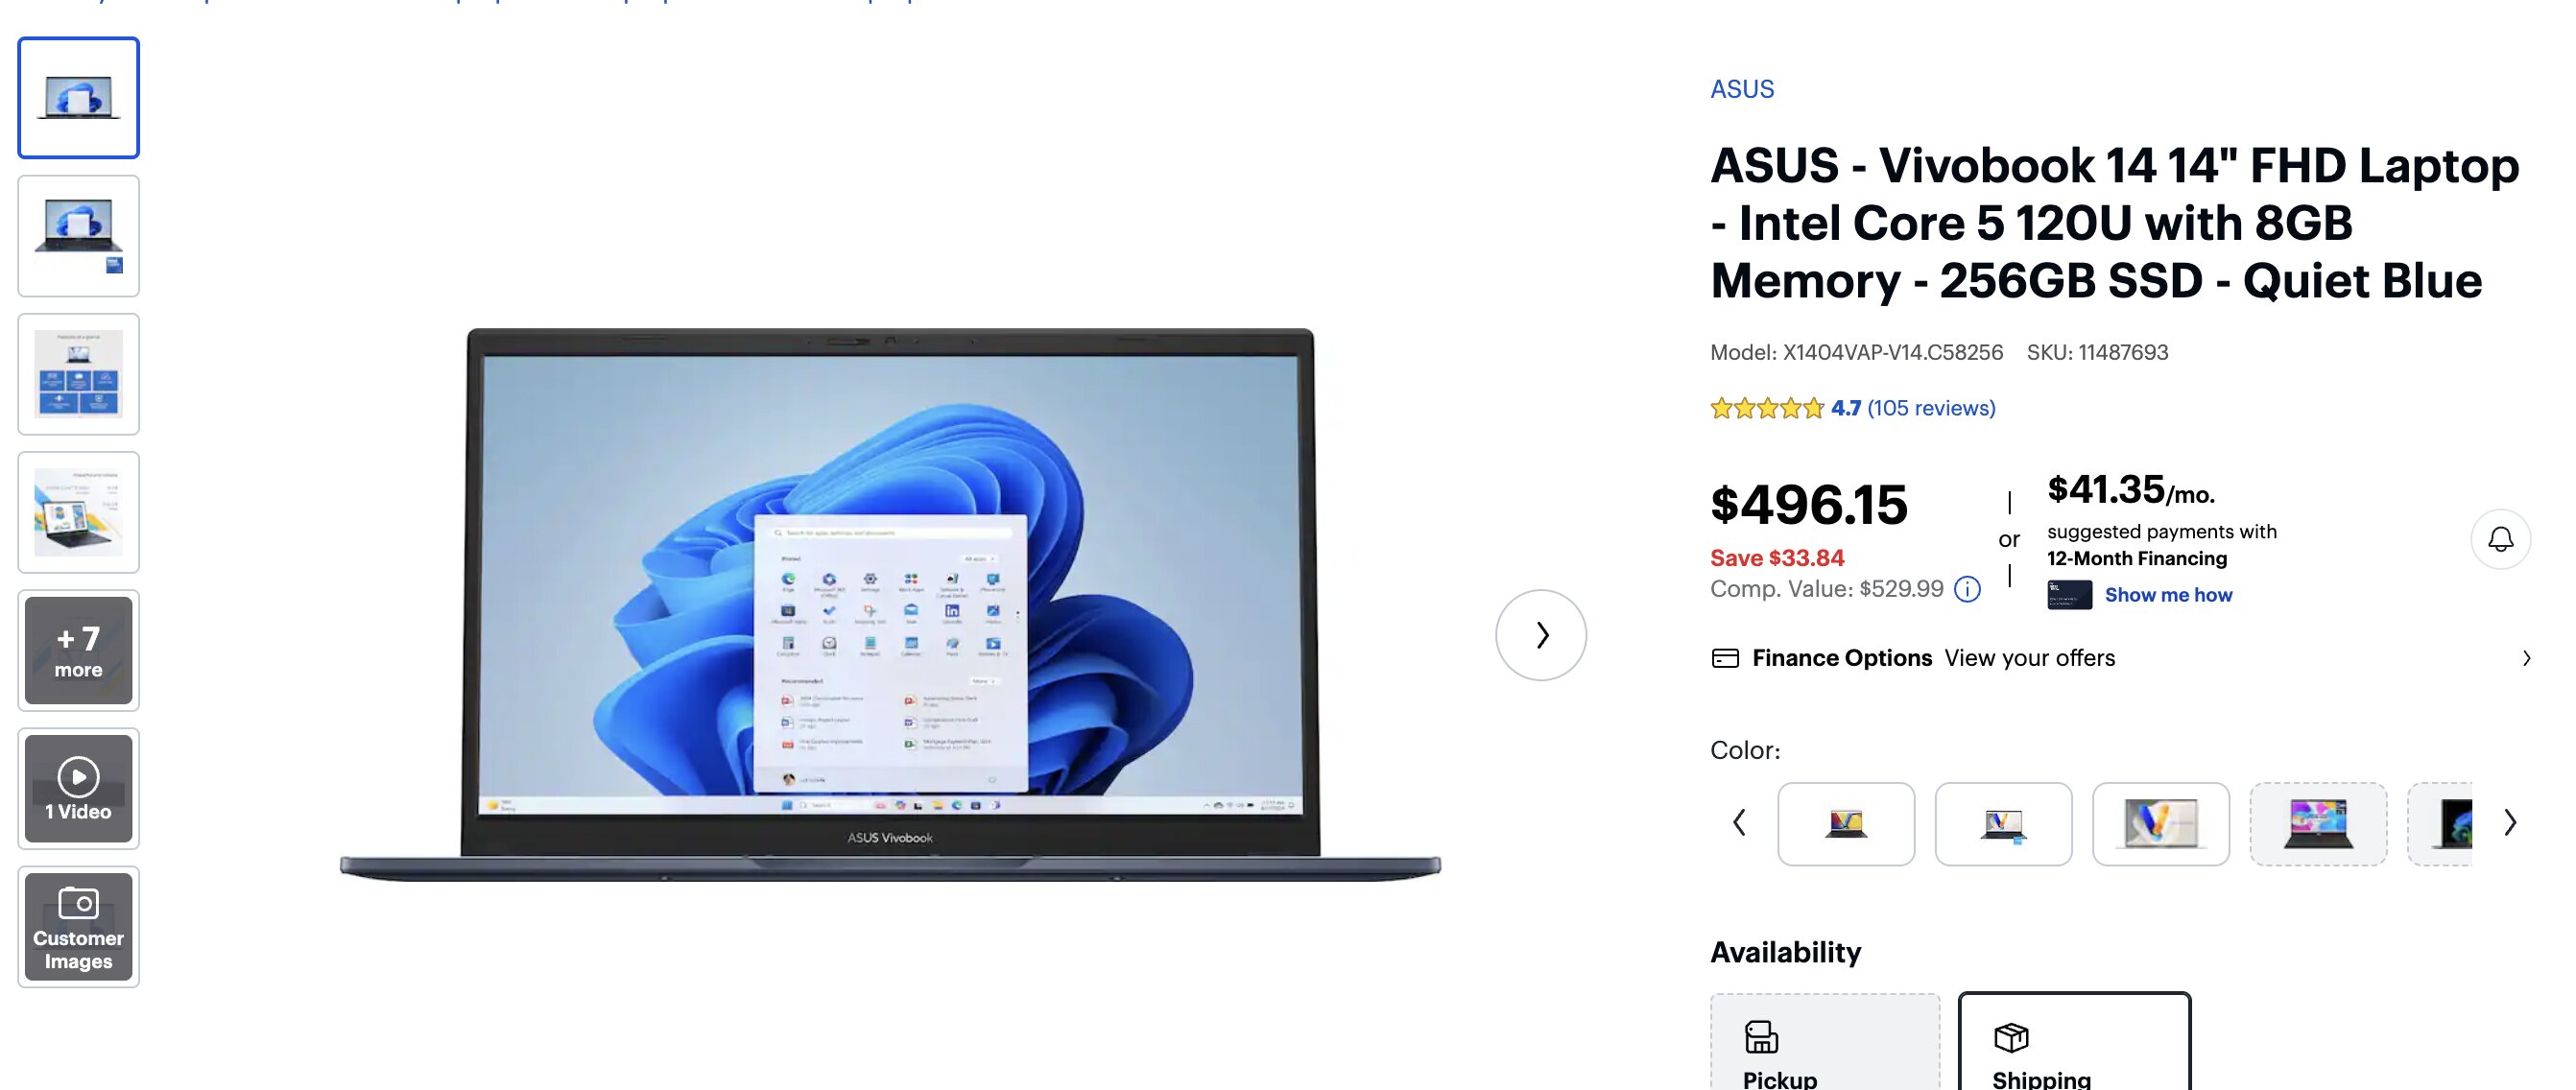Click the credit card image beside Show me how
The width and height of the screenshot is (2576, 1090).
coord(2069,595)
